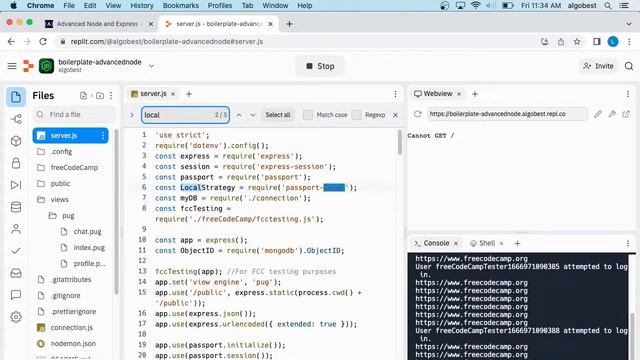
Task: Click the Select all button
Action: pyautogui.click(x=278, y=115)
